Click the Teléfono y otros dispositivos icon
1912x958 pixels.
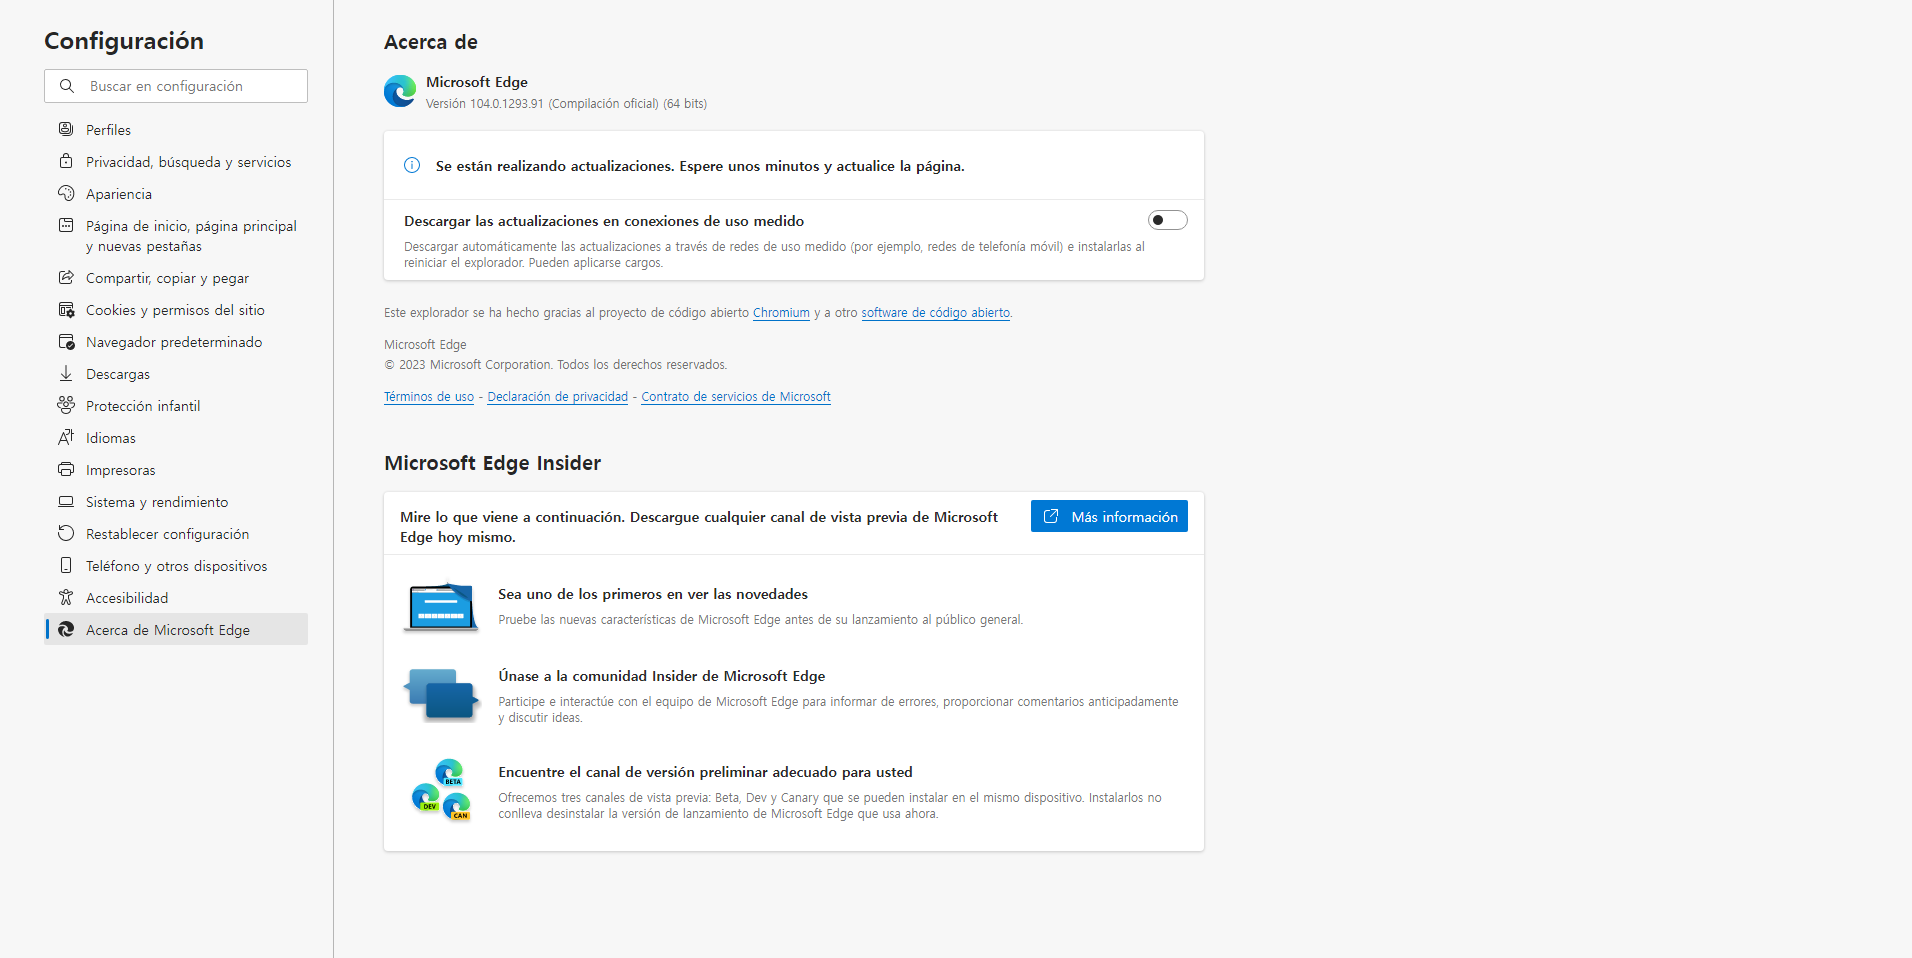point(66,565)
